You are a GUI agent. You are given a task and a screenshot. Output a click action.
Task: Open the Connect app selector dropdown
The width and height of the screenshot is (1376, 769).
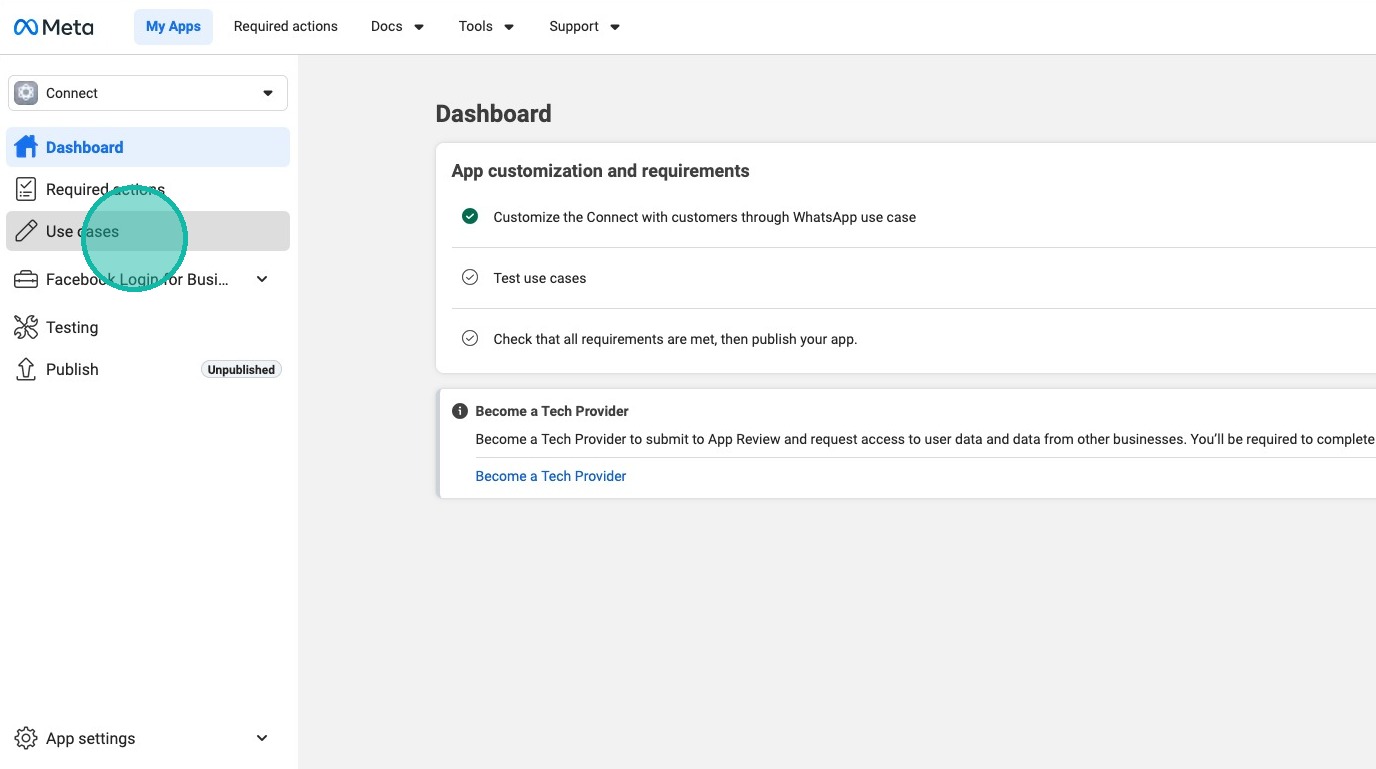pyautogui.click(x=267, y=93)
